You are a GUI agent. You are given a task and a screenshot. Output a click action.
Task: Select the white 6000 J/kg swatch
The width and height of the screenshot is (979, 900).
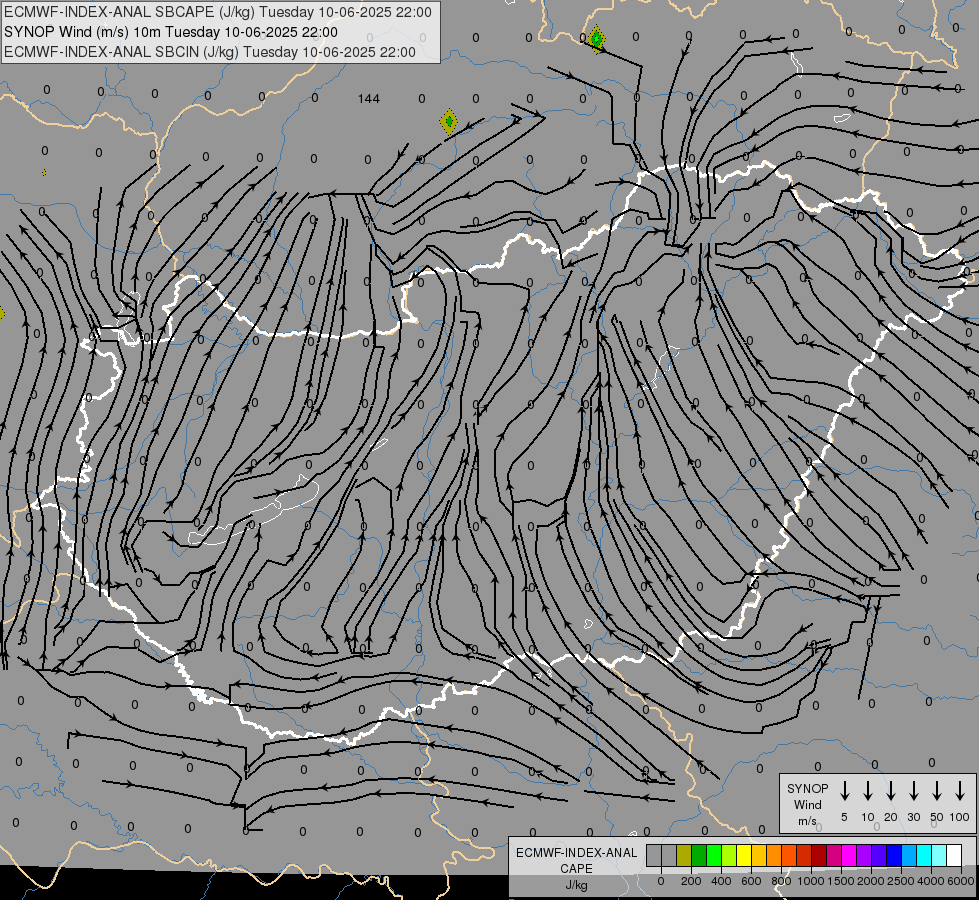[x=954, y=855]
